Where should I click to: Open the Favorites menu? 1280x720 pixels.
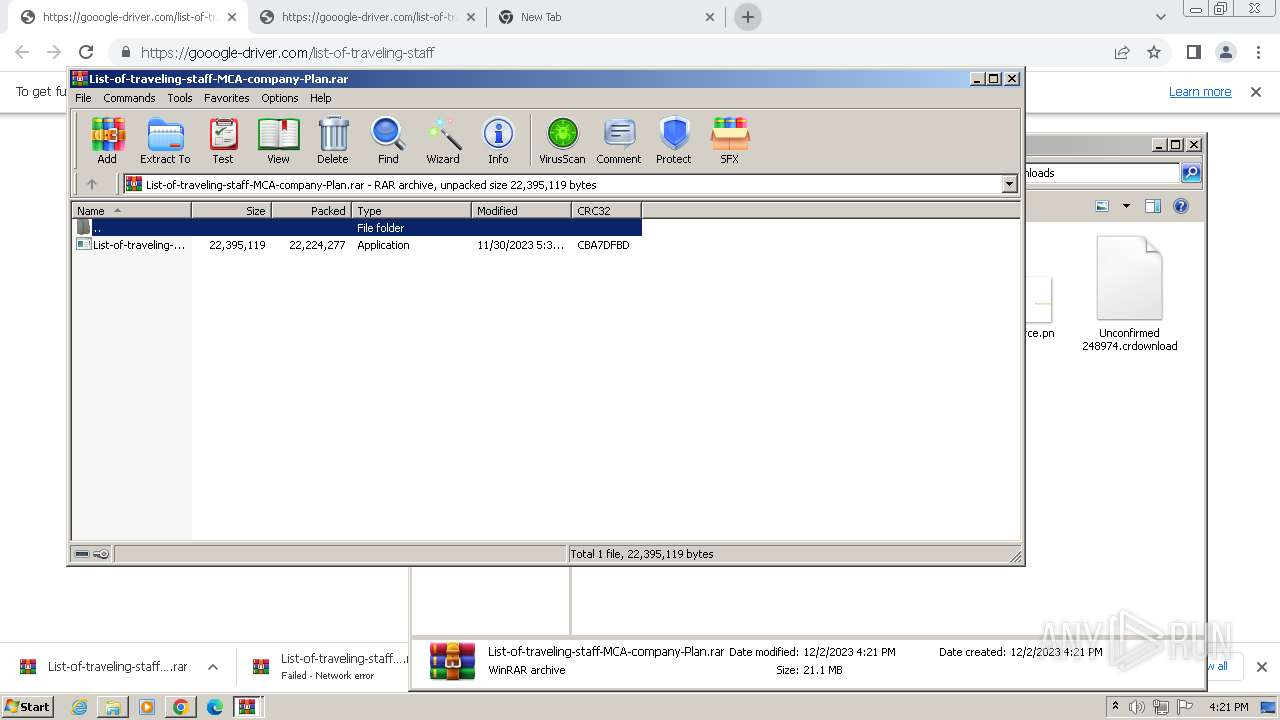click(227, 98)
